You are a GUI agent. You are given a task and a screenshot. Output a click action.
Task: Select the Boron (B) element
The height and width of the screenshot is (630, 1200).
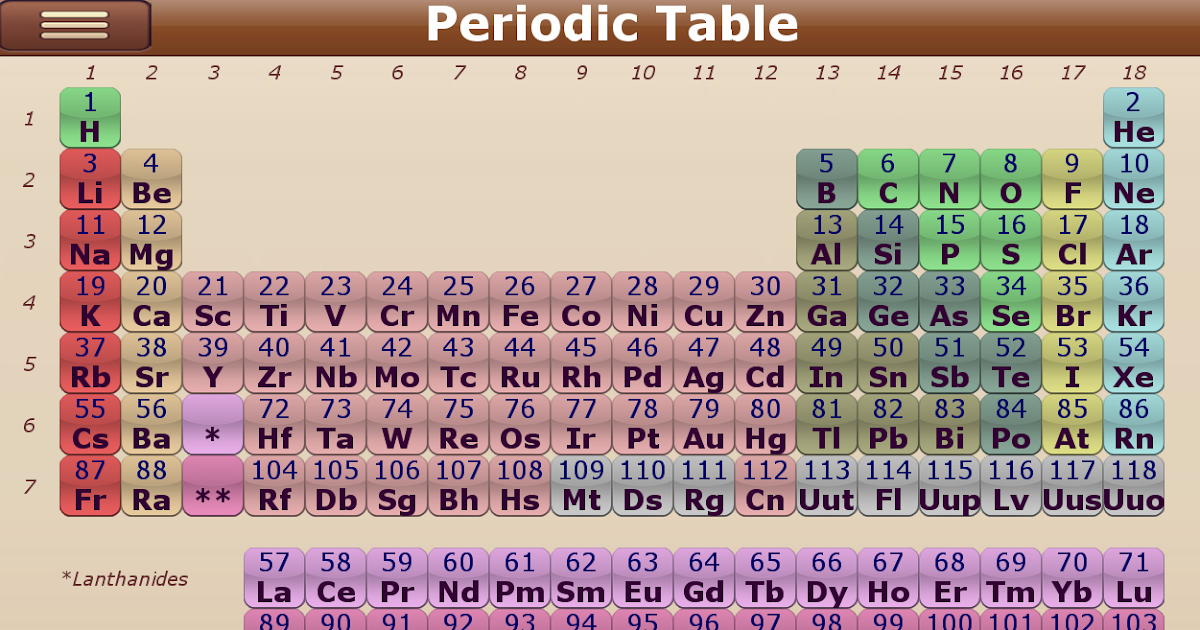827,179
